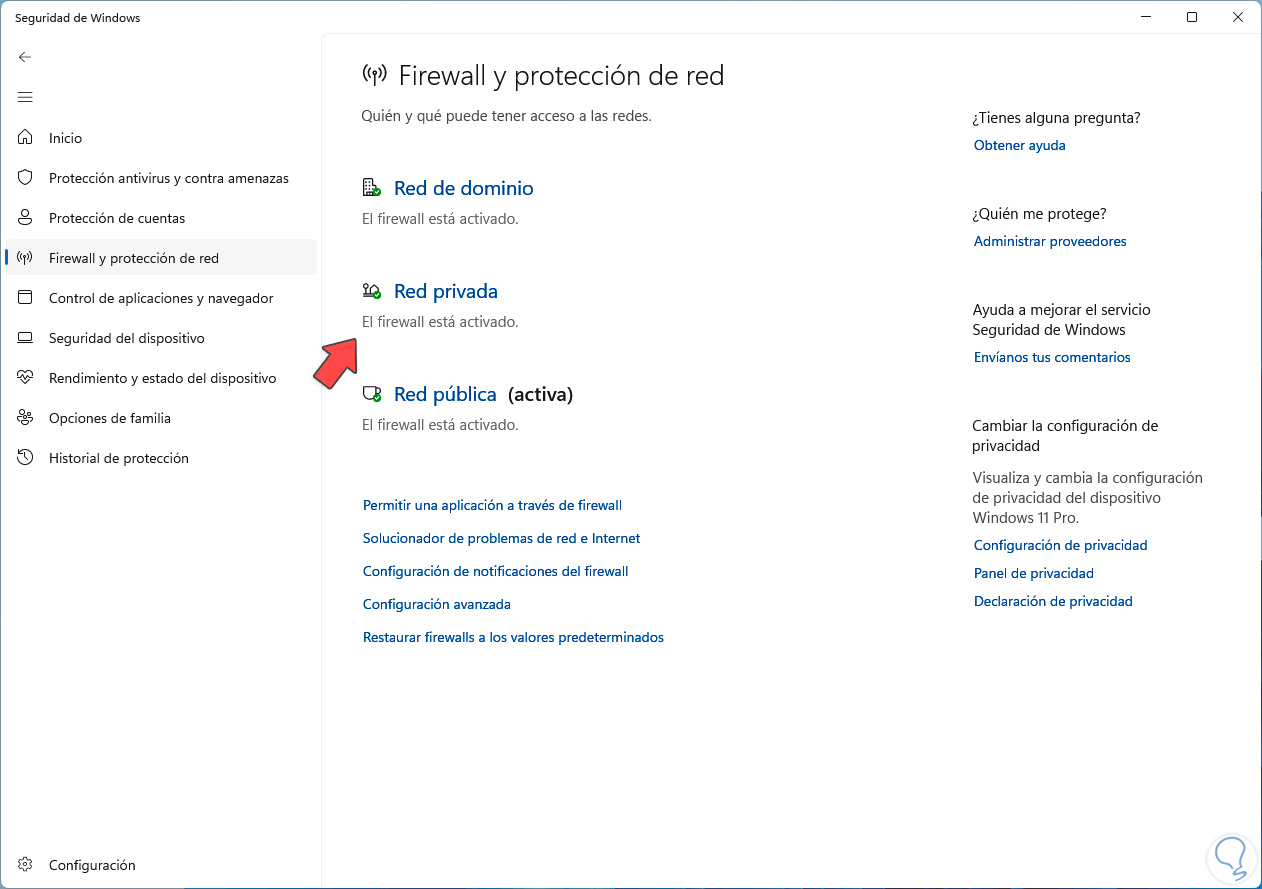Click the device security laptop icon
Viewport: 1262px width, 889px height.
tap(26, 338)
